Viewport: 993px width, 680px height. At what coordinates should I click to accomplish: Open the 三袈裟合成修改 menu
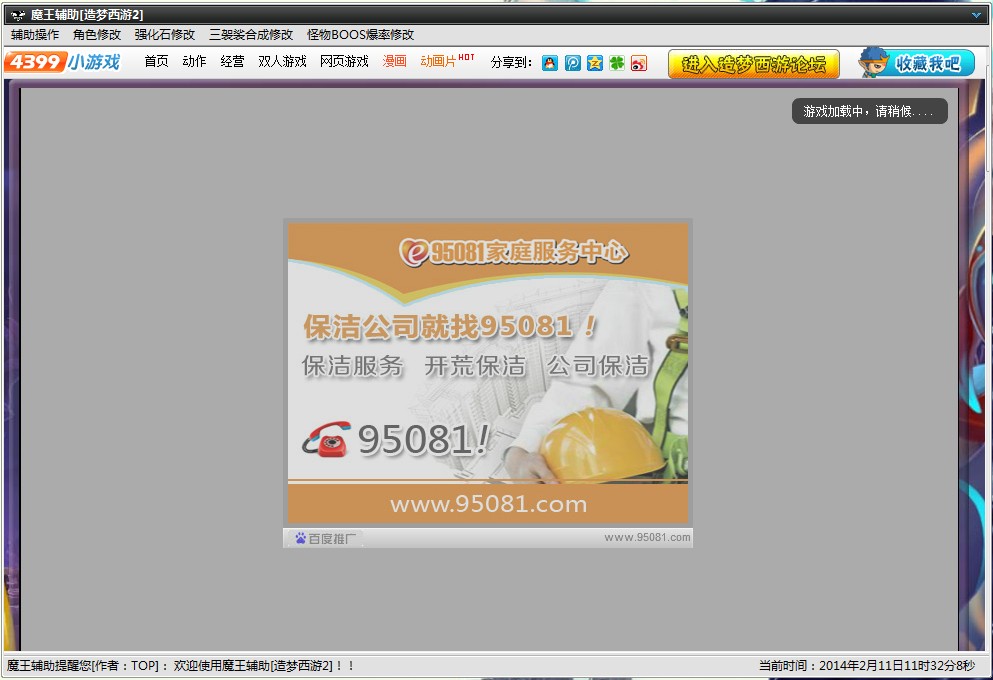251,35
